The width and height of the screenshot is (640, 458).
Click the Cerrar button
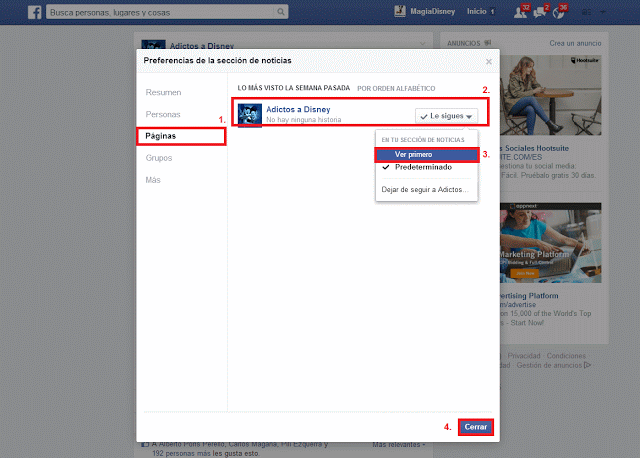[x=476, y=427]
